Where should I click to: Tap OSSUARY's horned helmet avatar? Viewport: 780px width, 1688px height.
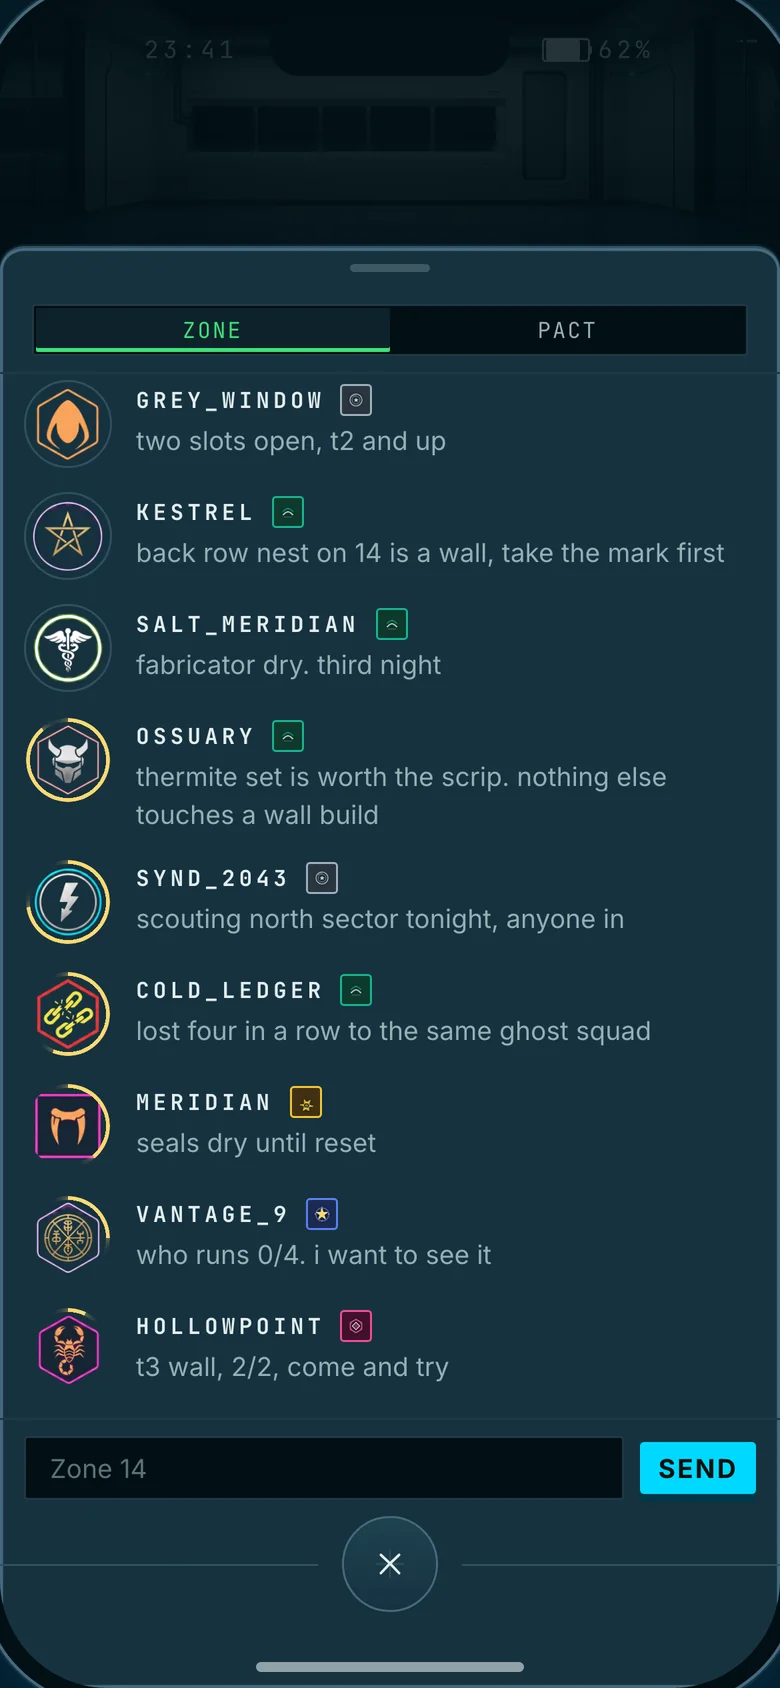click(68, 760)
